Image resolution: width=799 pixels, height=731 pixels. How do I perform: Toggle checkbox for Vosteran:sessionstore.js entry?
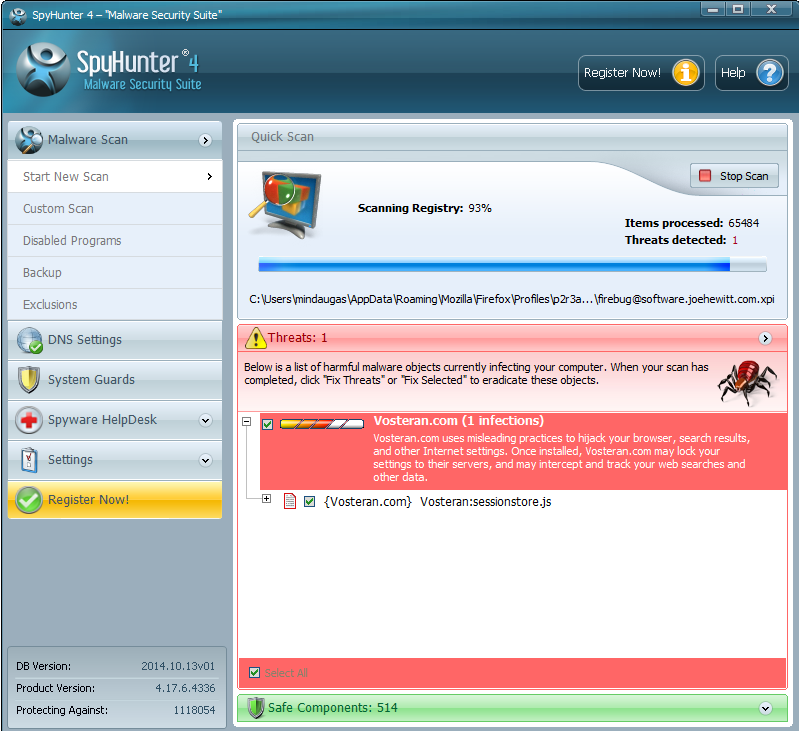309,501
